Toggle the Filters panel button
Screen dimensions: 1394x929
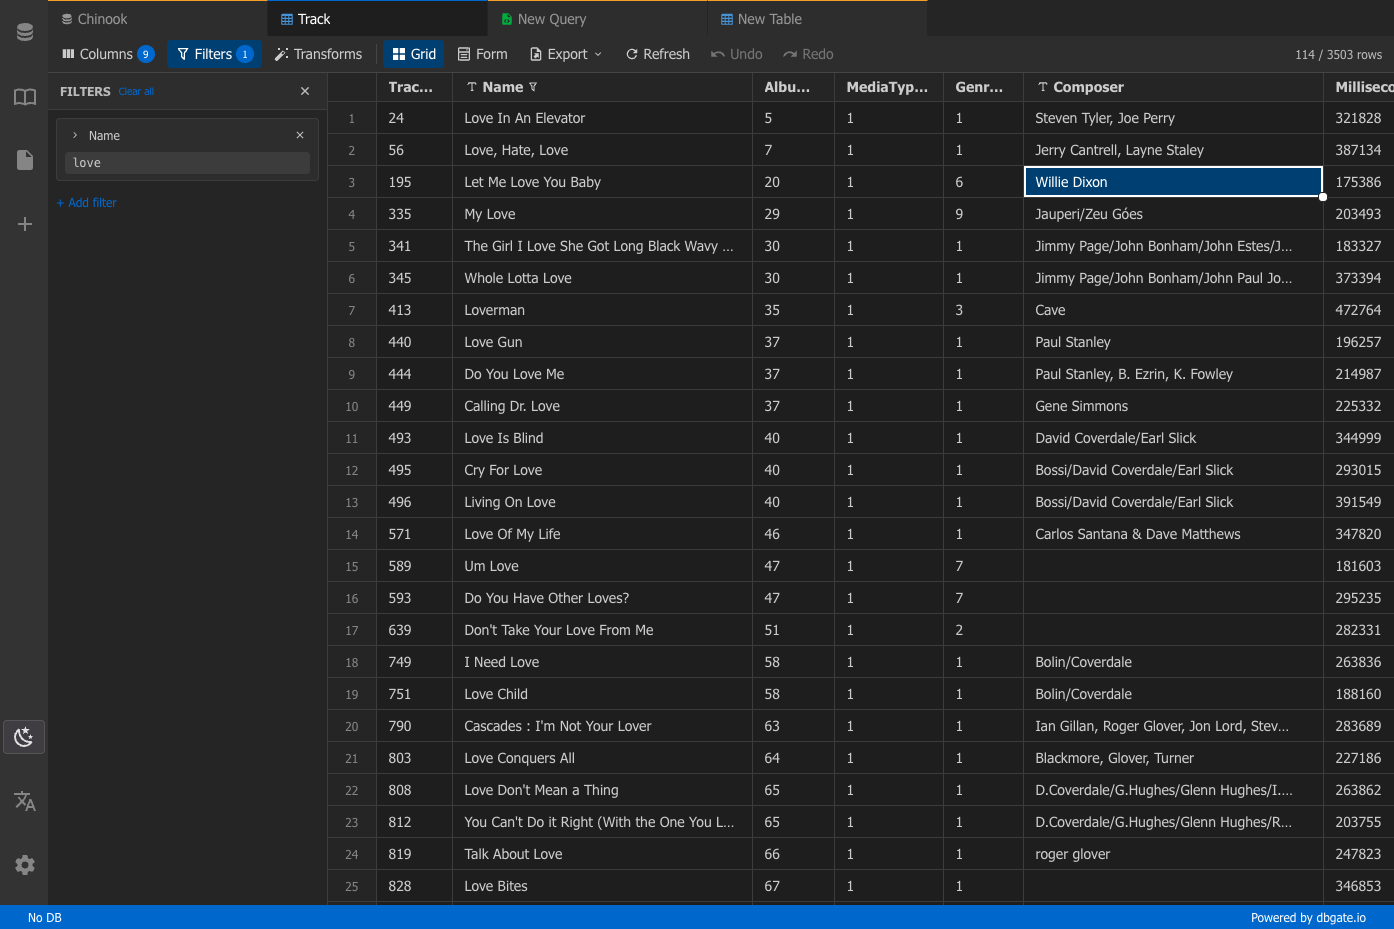click(214, 54)
